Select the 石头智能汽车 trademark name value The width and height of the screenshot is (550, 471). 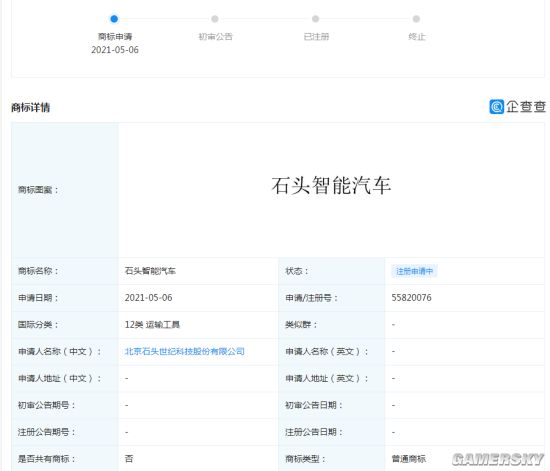(150, 271)
